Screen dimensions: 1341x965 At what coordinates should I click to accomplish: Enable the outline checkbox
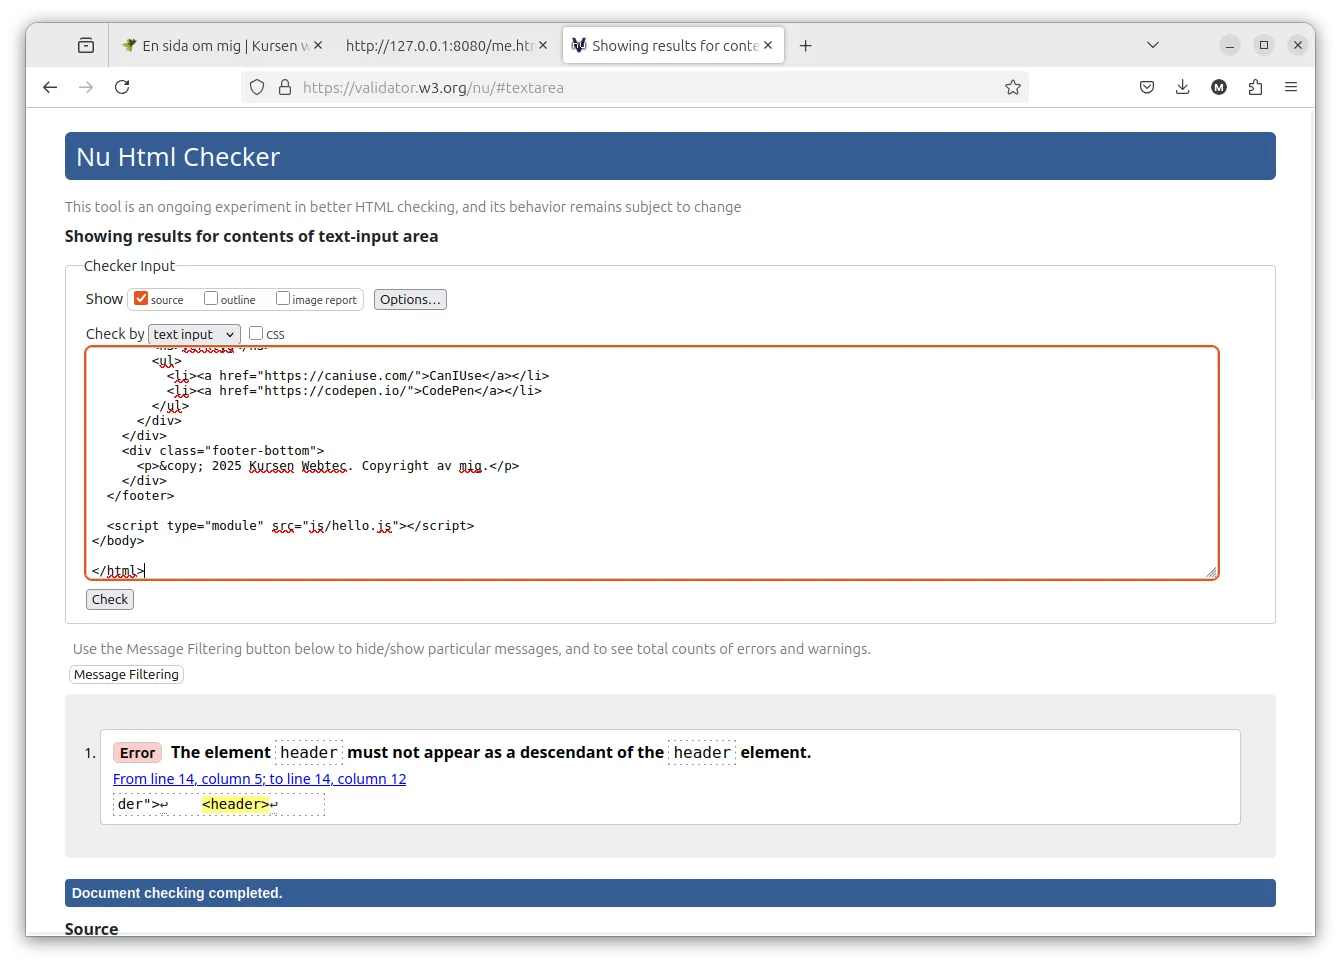pyautogui.click(x=211, y=298)
